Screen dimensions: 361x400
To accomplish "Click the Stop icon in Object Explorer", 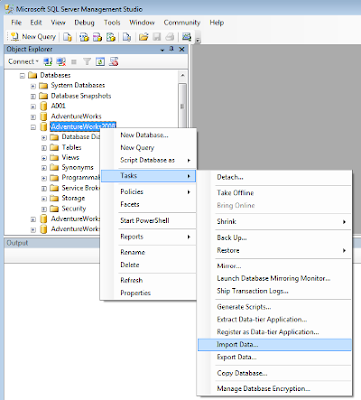I will point(74,62).
